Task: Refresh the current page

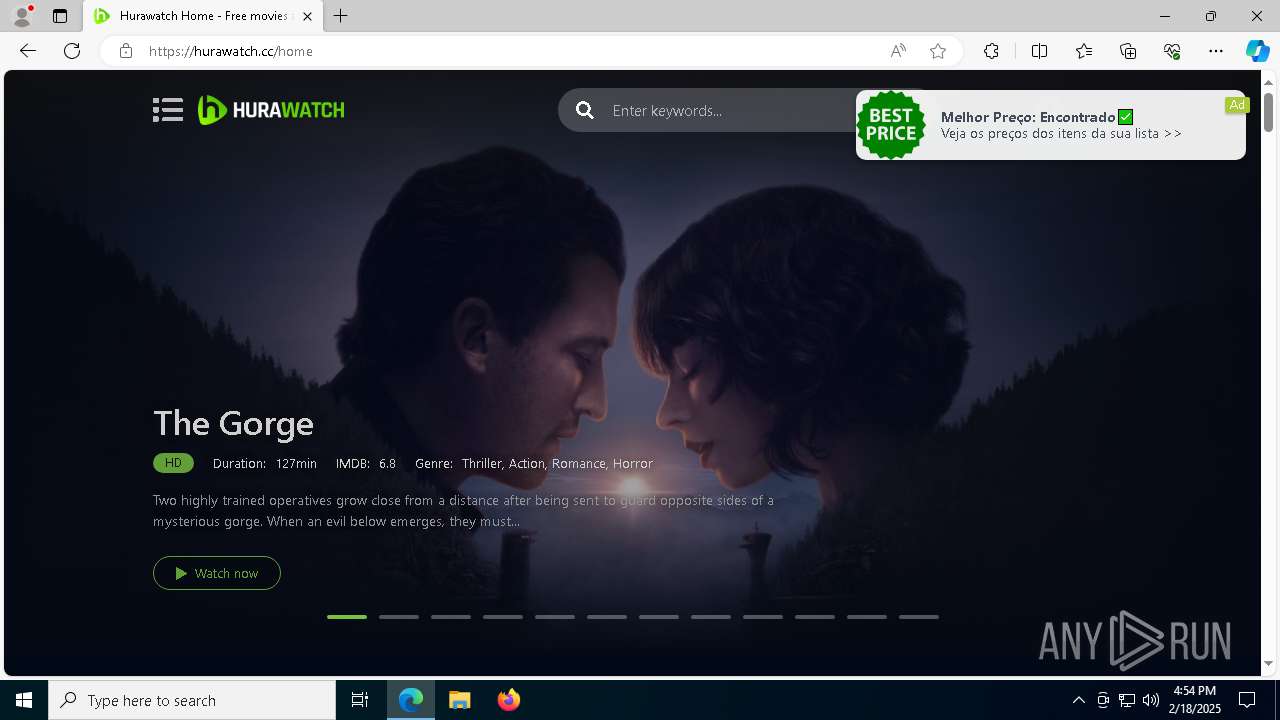Action: (72, 51)
